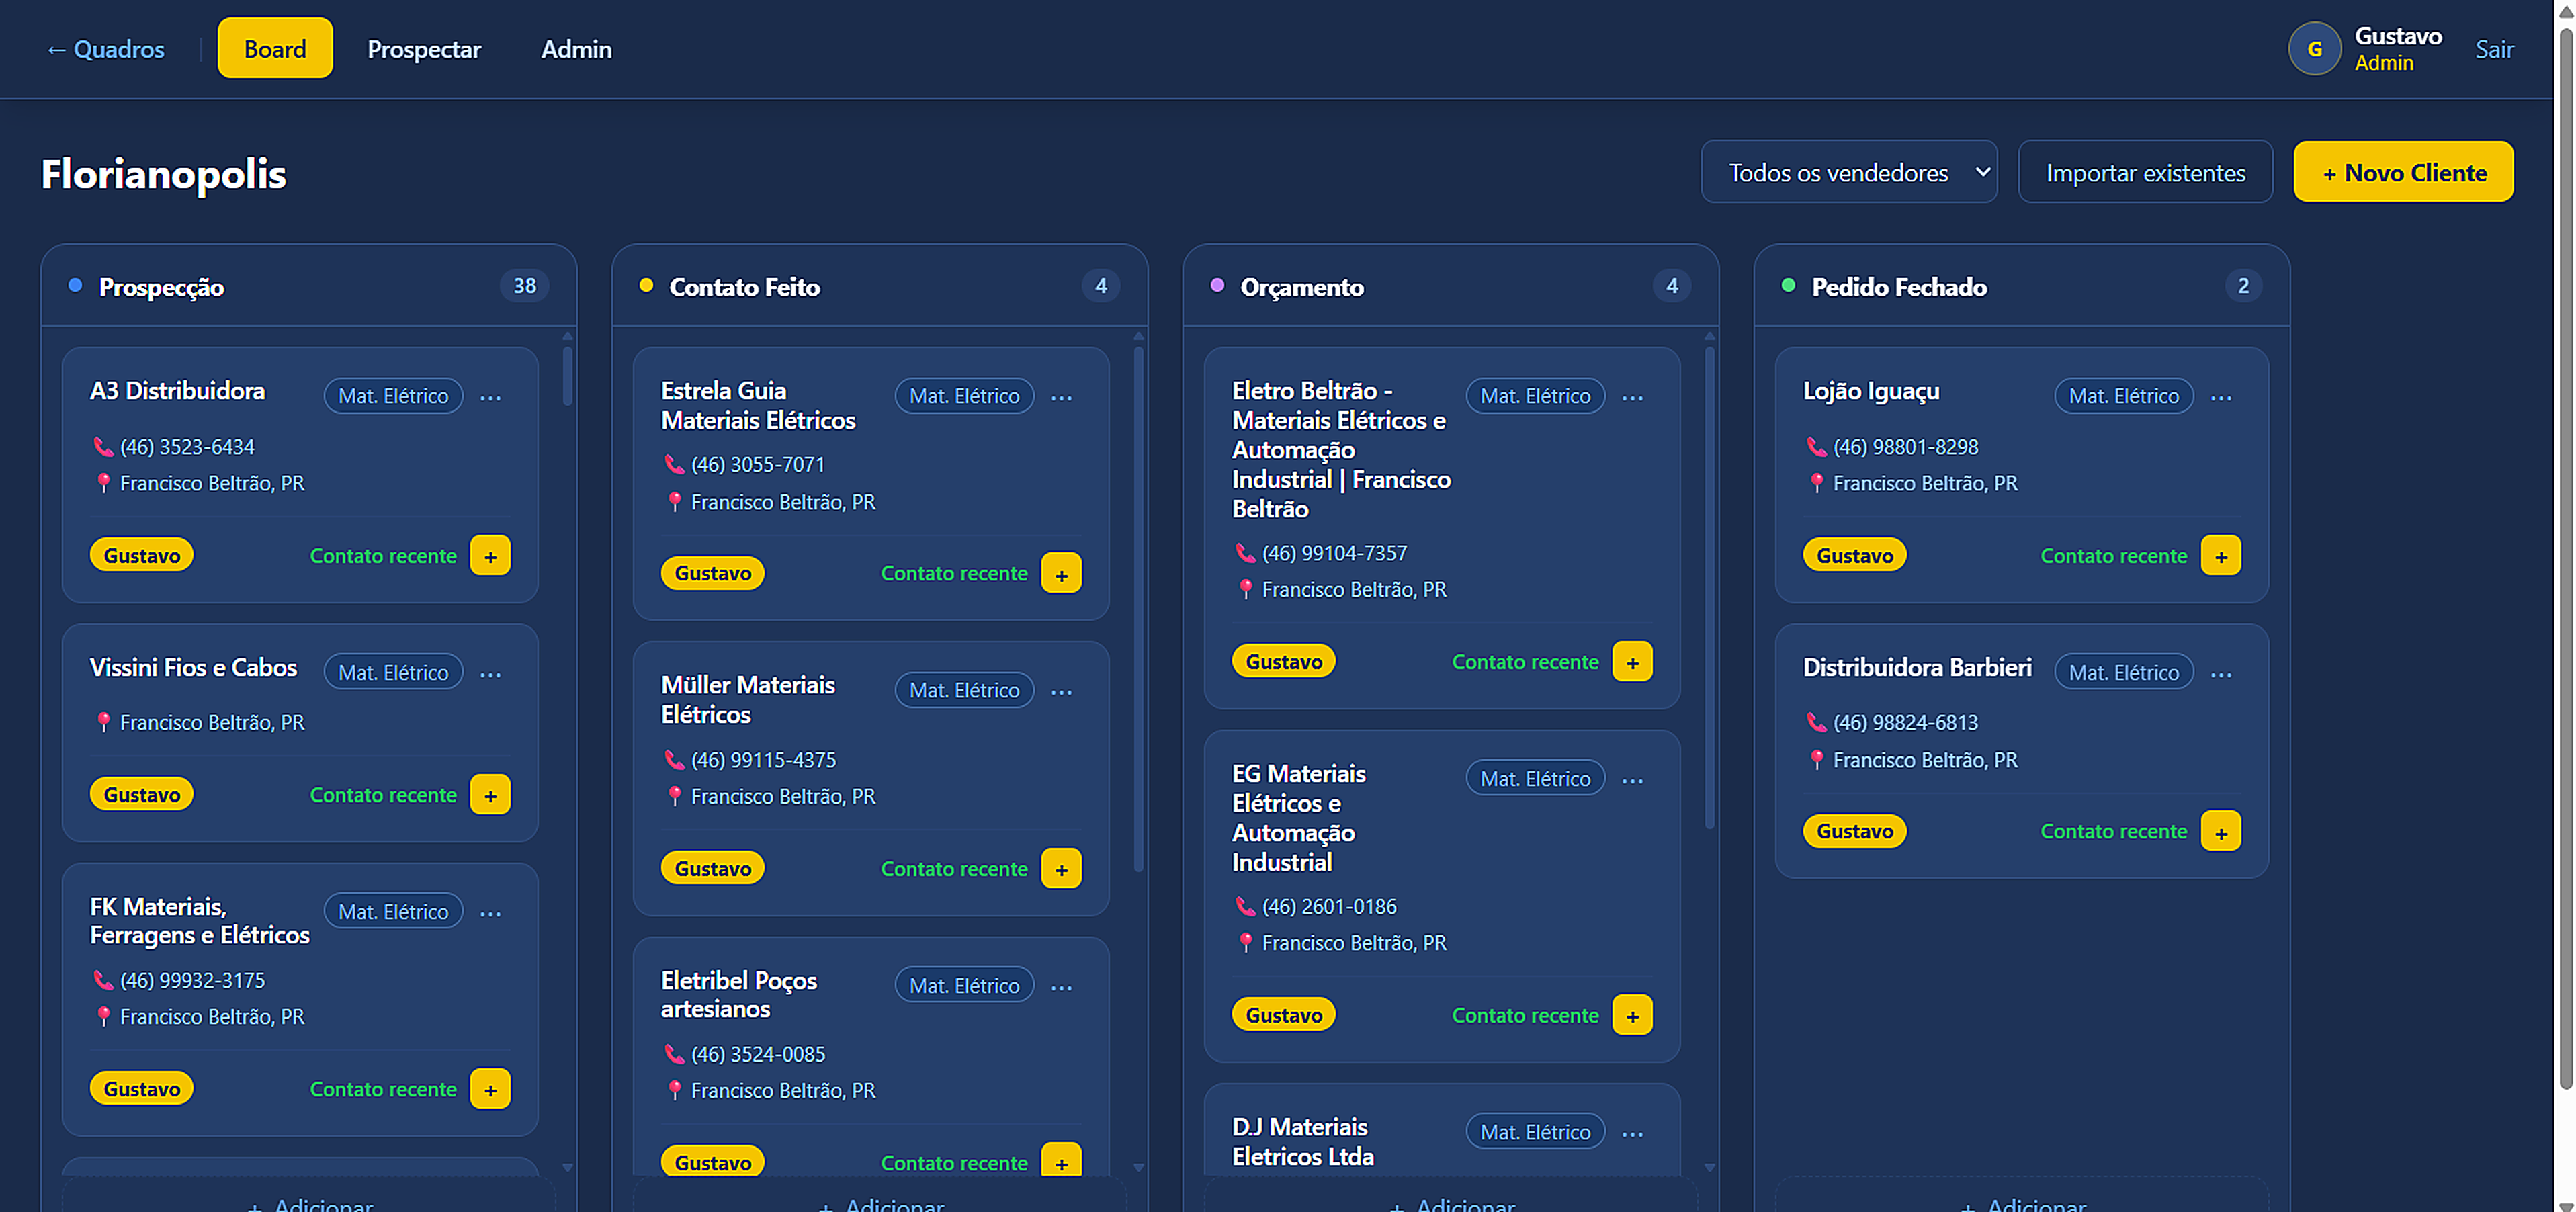Click phone number (46) 99115-4375
This screenshot has height=1212, width=2576.
(x=763, y=760)
